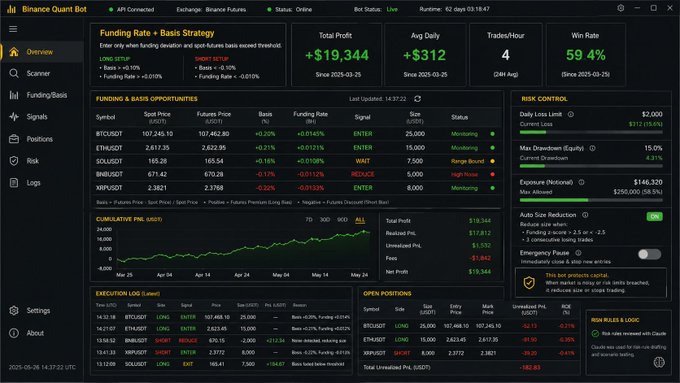
Task: Open the Scanner menu item
Action: [42, 73]
